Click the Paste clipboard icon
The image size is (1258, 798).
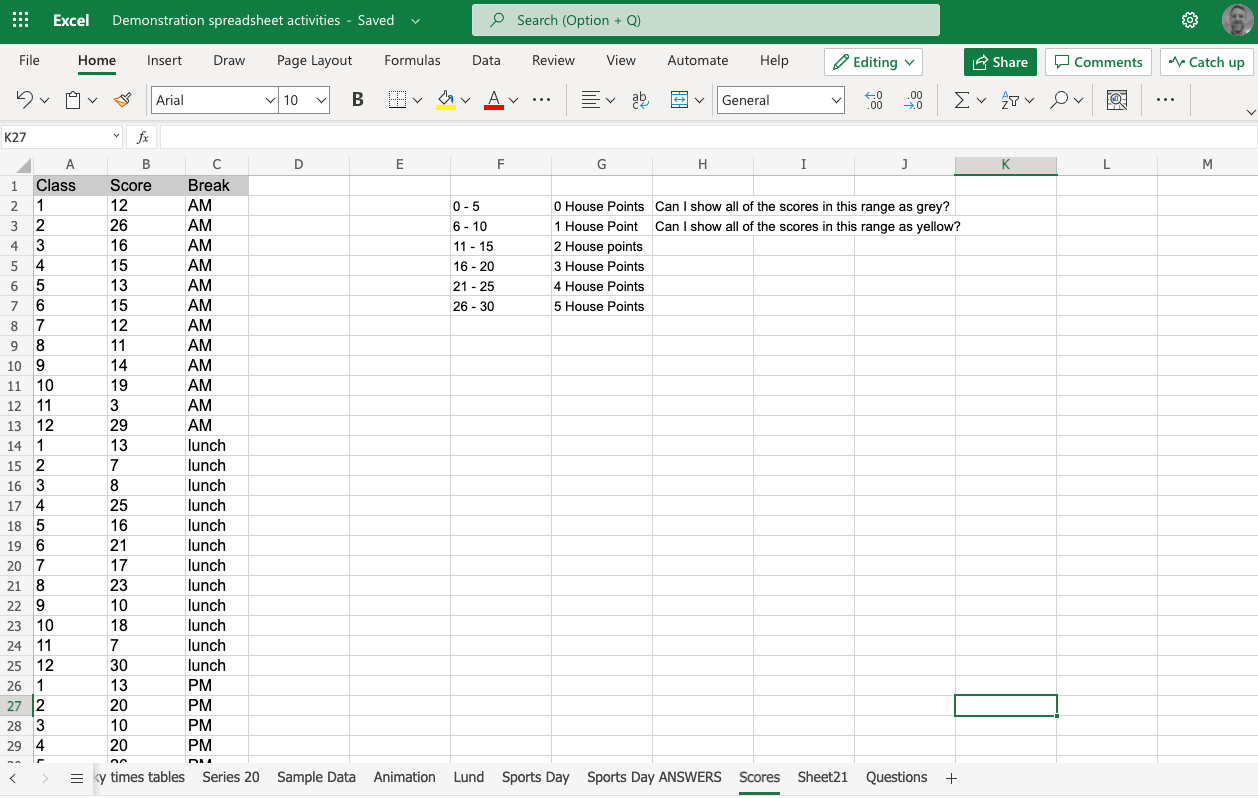point(73,100)
